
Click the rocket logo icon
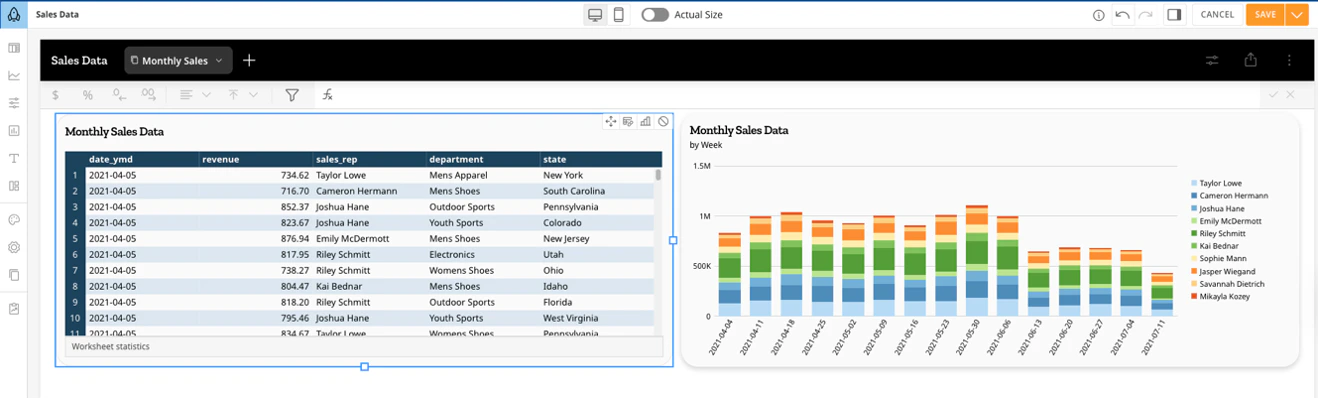click(x=14, y=15)
